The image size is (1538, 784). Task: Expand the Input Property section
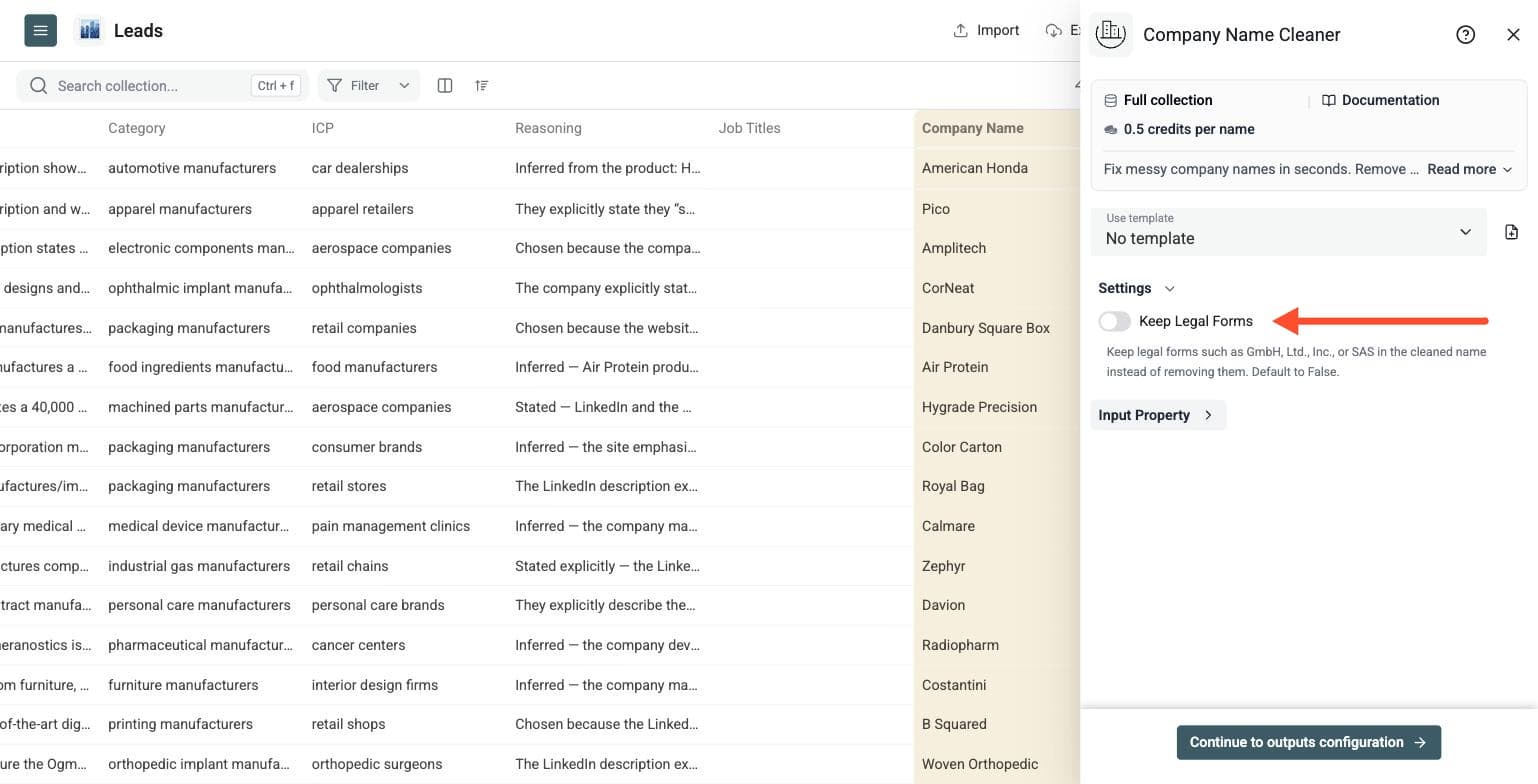[1157, 415]
